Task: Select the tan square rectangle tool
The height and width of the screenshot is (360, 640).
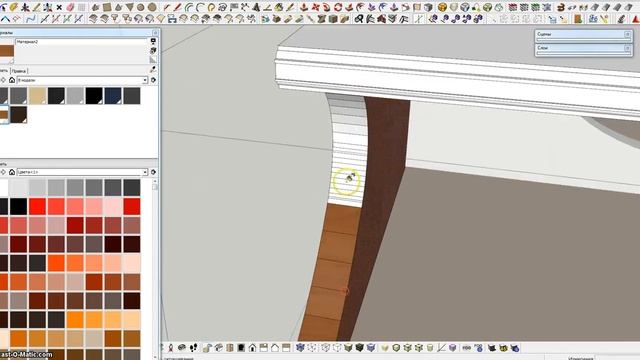Action: pos(107,7)
